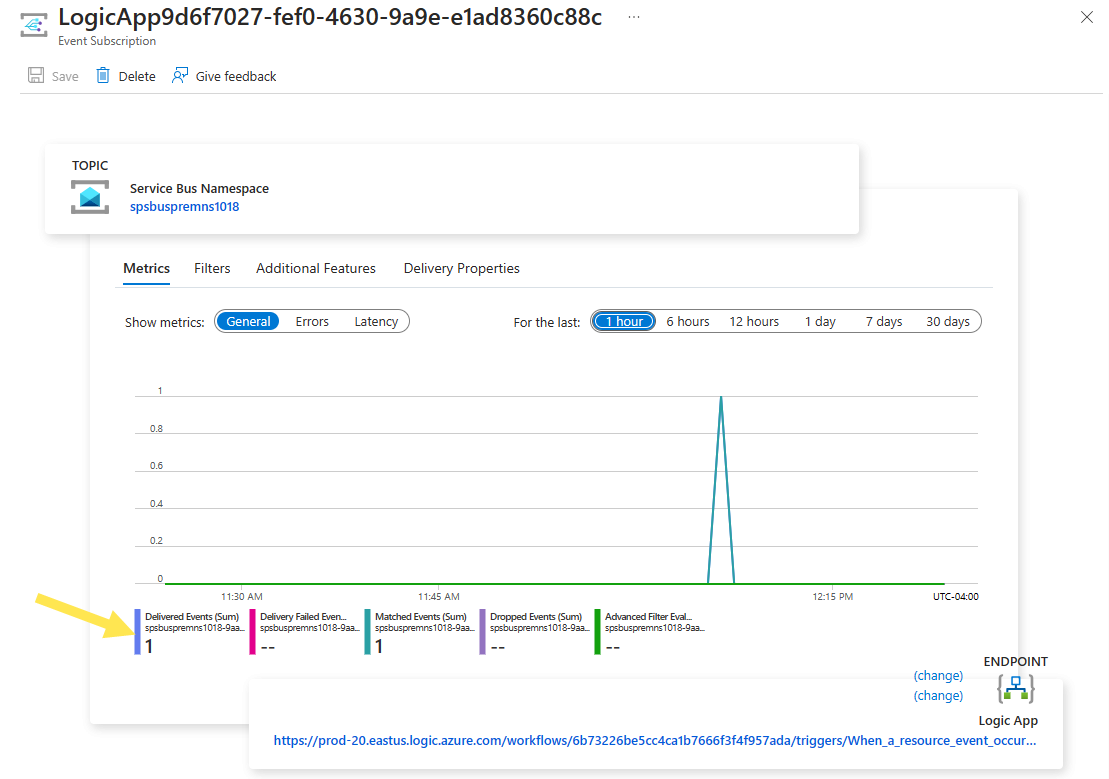The height and width of the screenshot is (779, 1109).
Task: Select the Delivered Events blue legend swatch
Action: [x=137, y=632]
